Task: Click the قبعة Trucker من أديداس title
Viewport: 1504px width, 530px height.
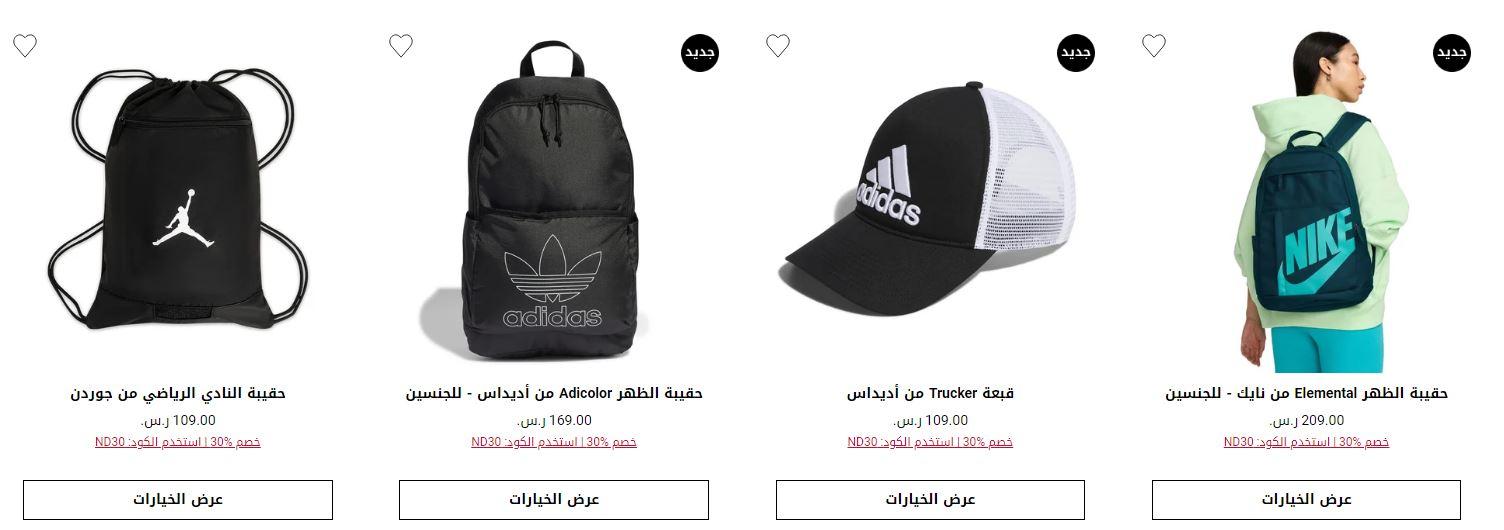Action: point(930,393)
